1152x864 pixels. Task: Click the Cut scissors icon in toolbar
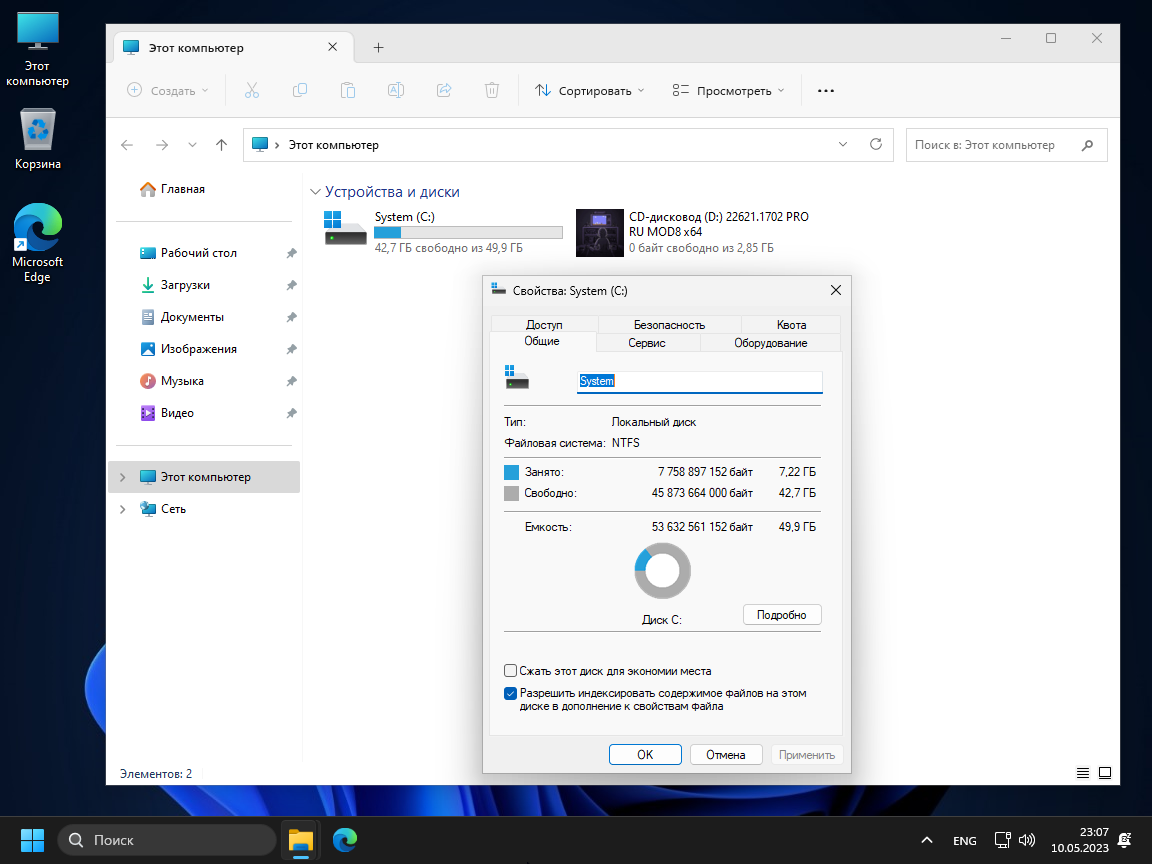pyautogui.click(x=251, y=90)
